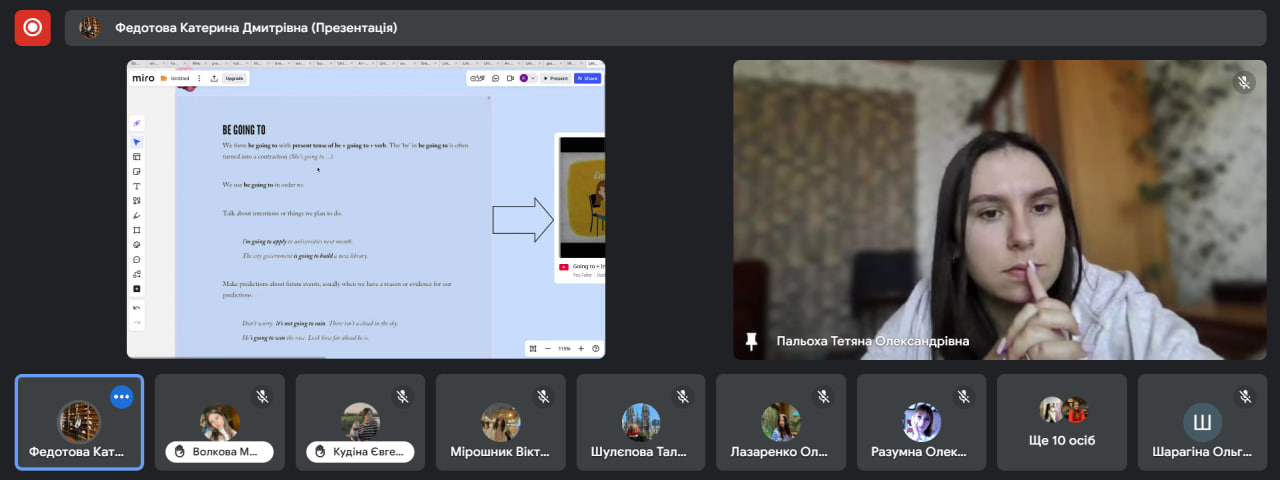This screenshot has width=1280, height=480.
Task: Click the muted mic icon on Шулєпова tile
Action: [x=683, y=396]
